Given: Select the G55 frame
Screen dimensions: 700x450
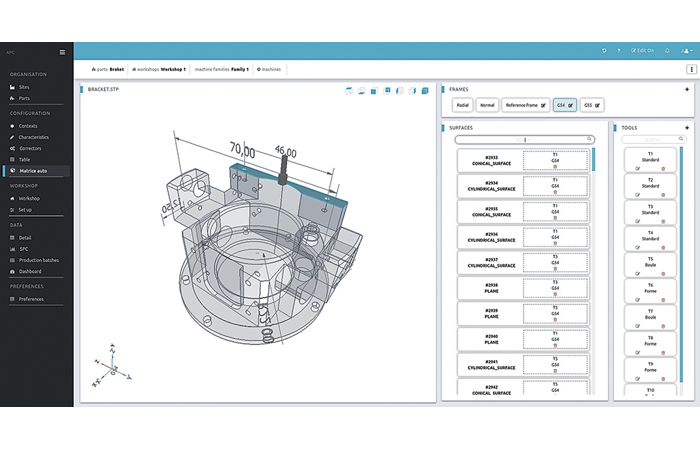Looking at the screenshot, I should [592, 104].
